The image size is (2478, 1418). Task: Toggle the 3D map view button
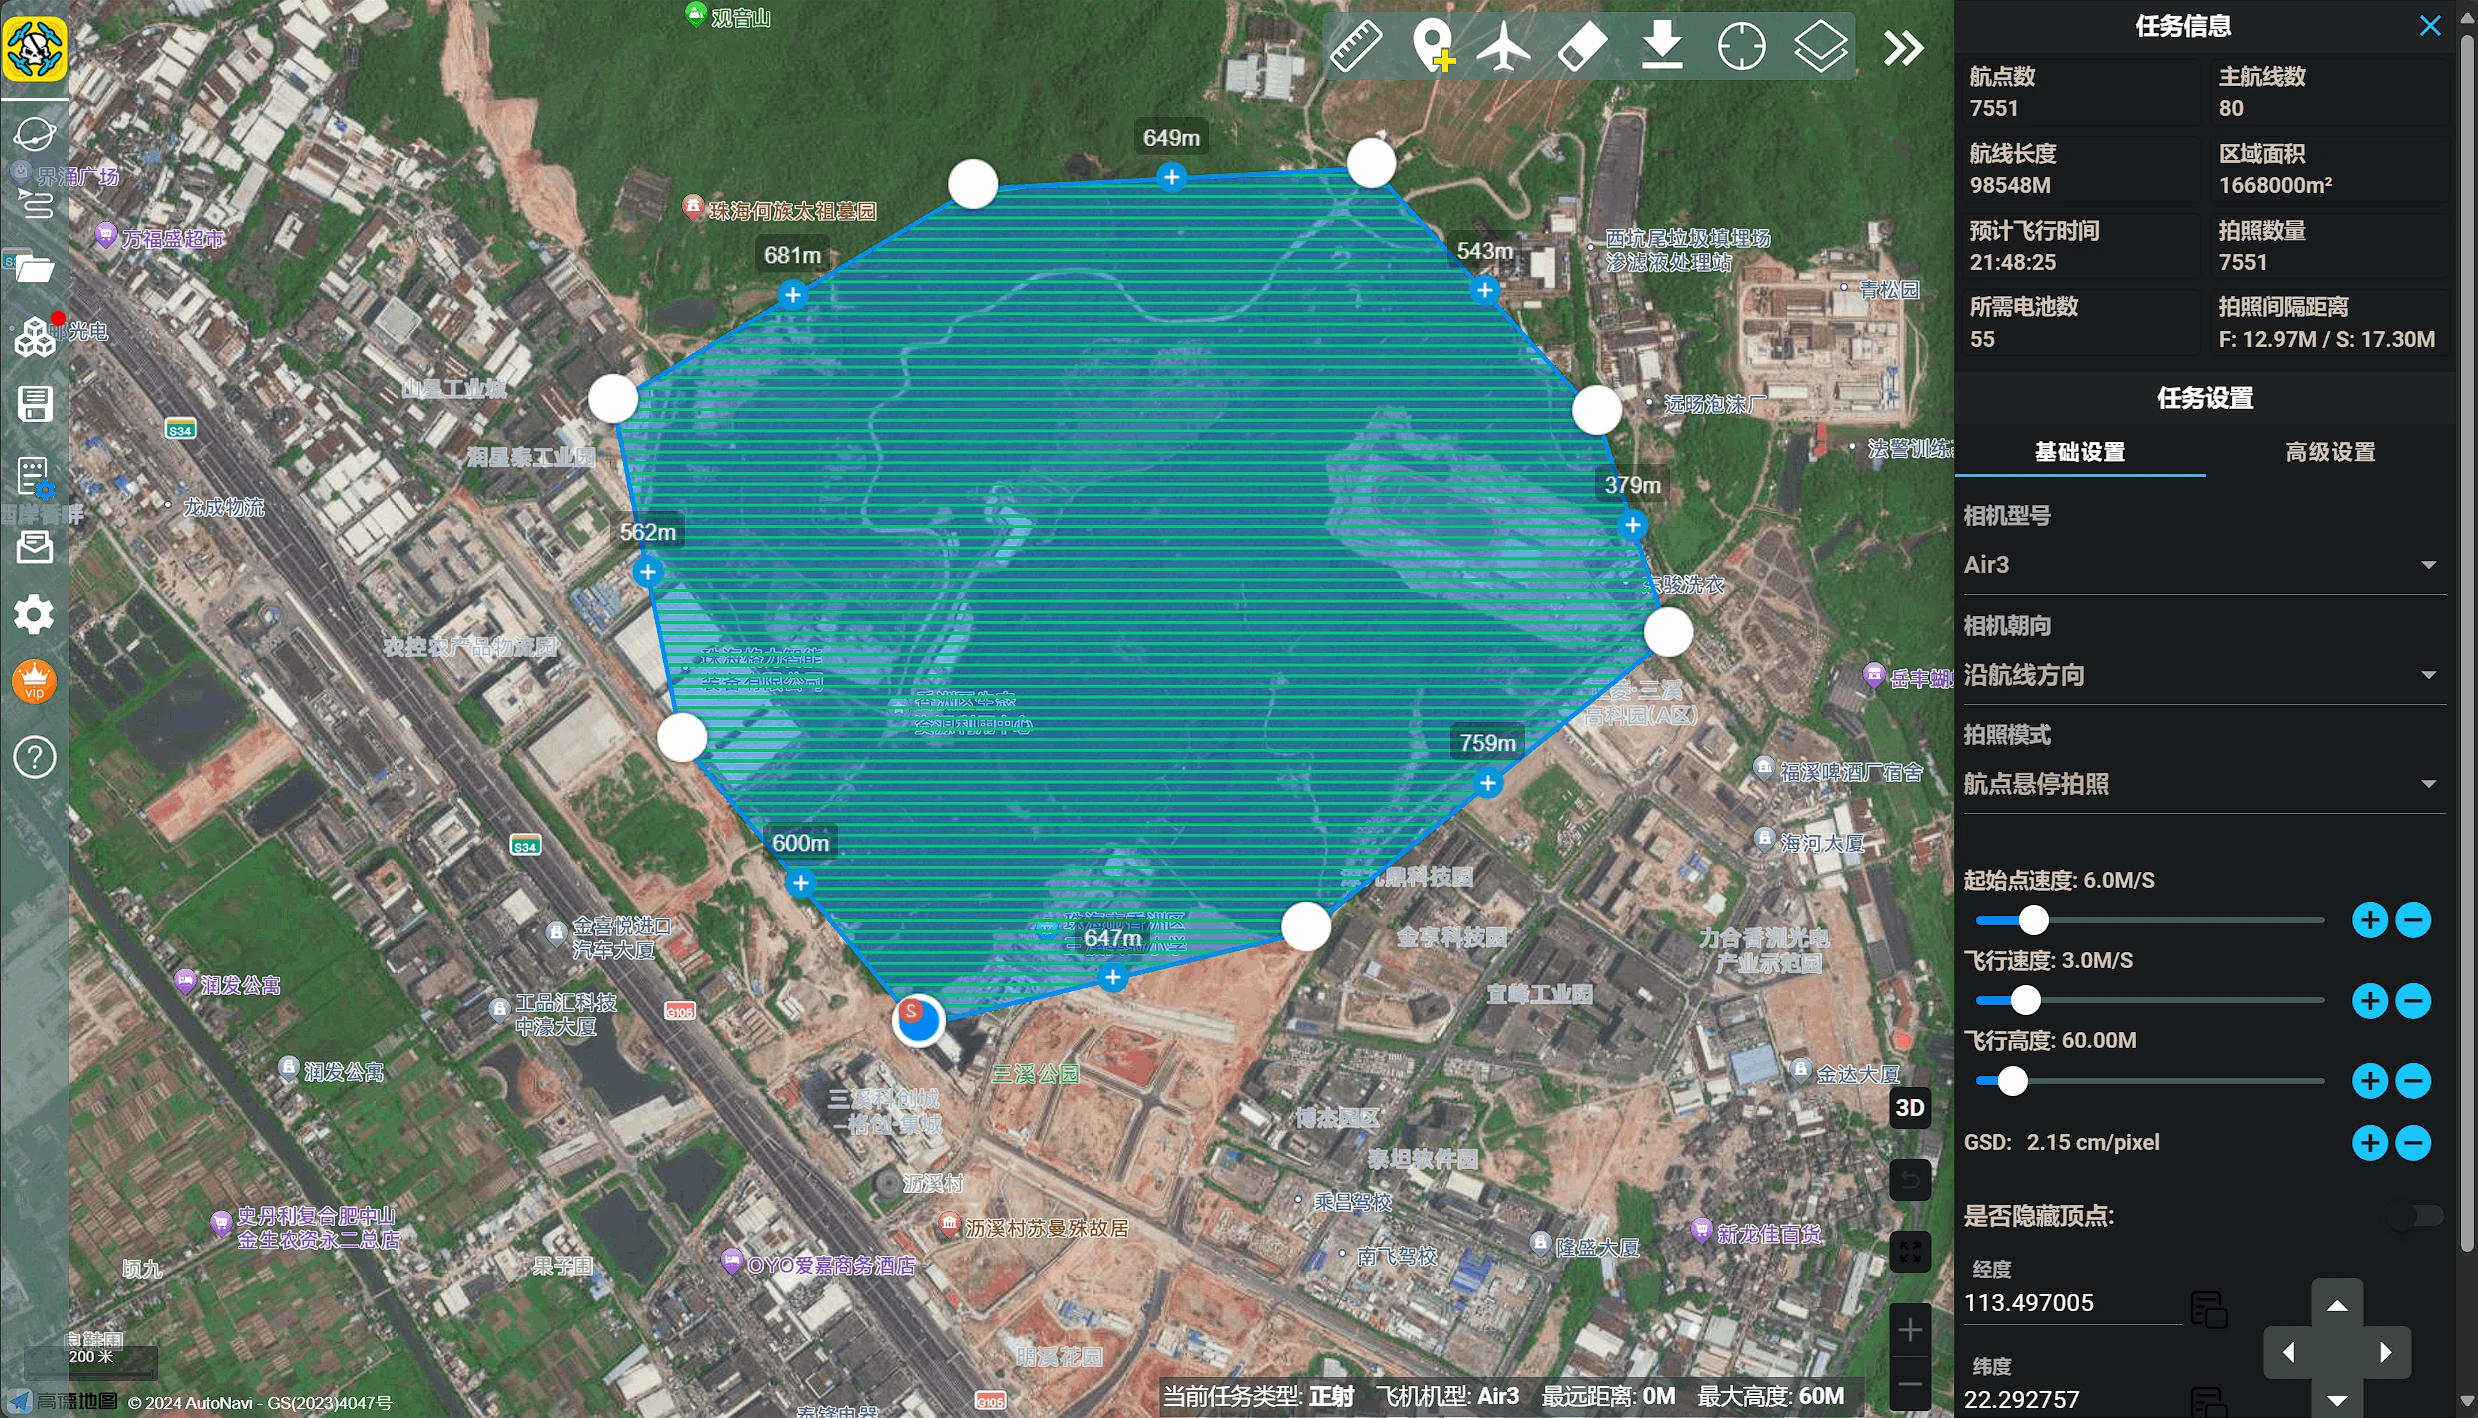pos(1910,1108)
